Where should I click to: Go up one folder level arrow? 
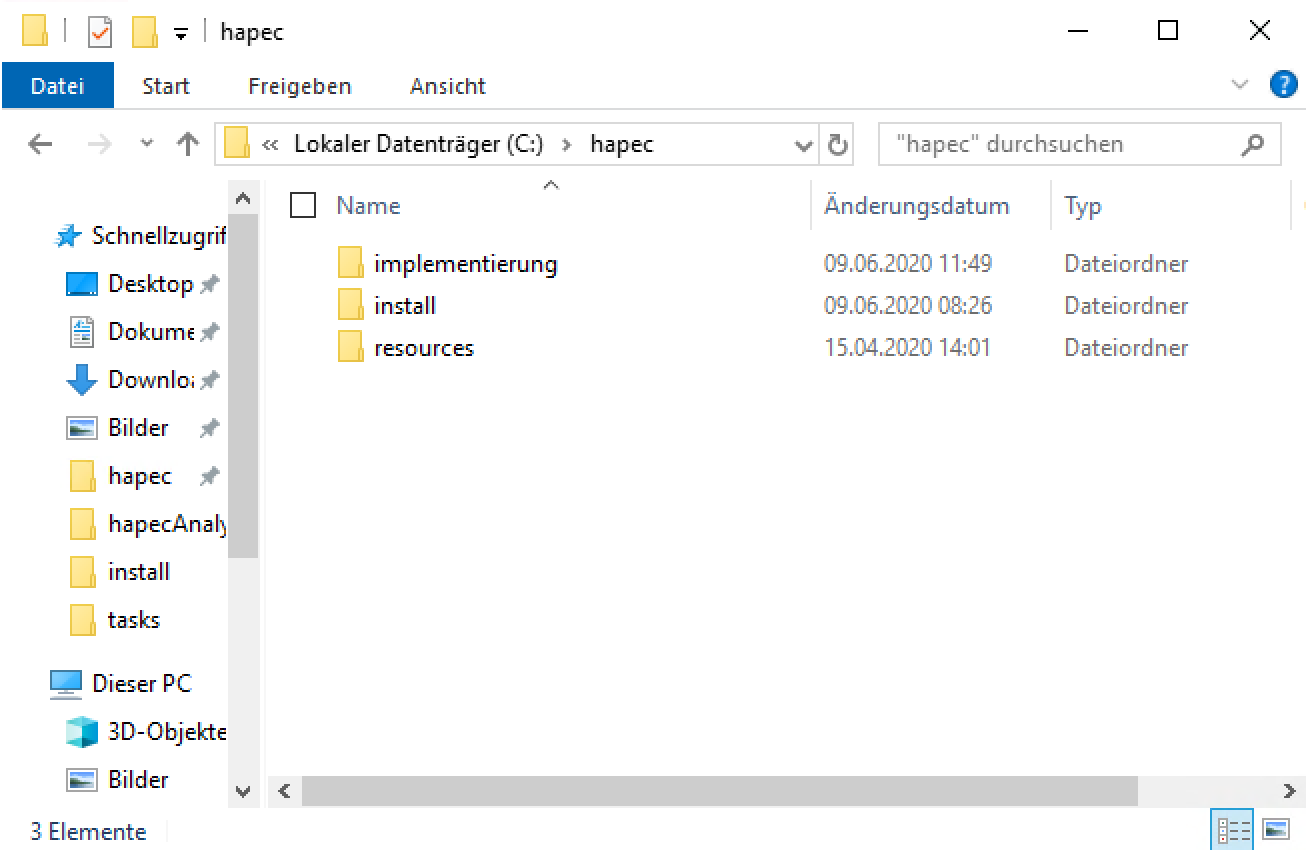tap(187, 145)
